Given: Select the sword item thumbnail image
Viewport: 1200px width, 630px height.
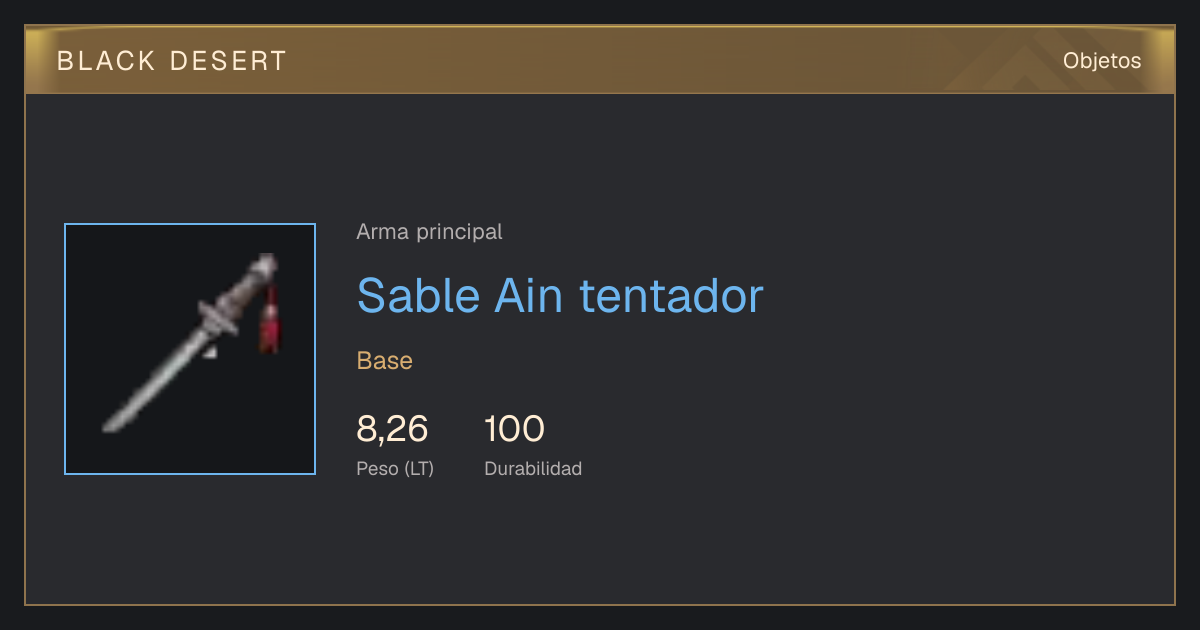Looking at the screenshot, I should pos(190,349).
